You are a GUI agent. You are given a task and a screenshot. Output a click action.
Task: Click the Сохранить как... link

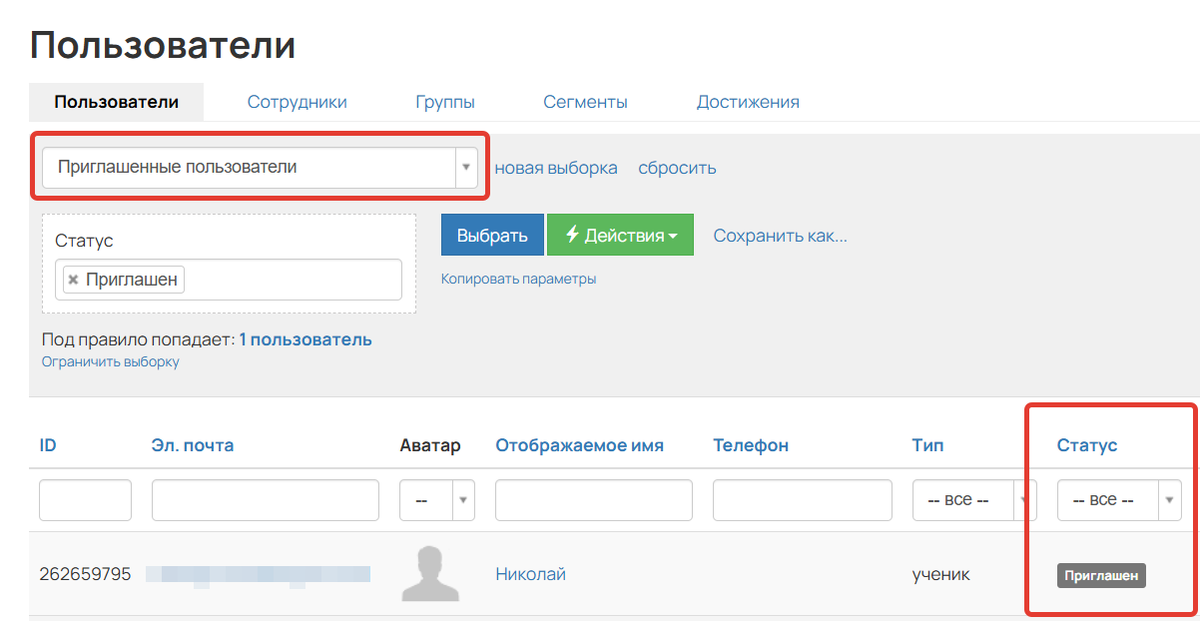pos(780,235)
